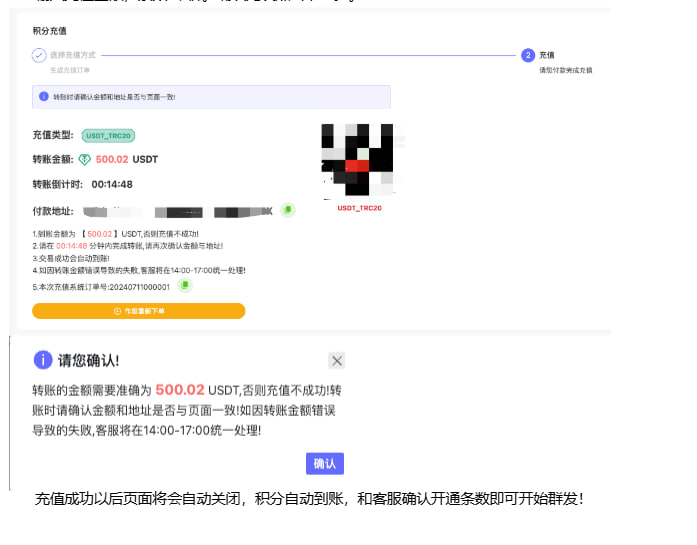Copy the payment address with green icon

[288, 209]
